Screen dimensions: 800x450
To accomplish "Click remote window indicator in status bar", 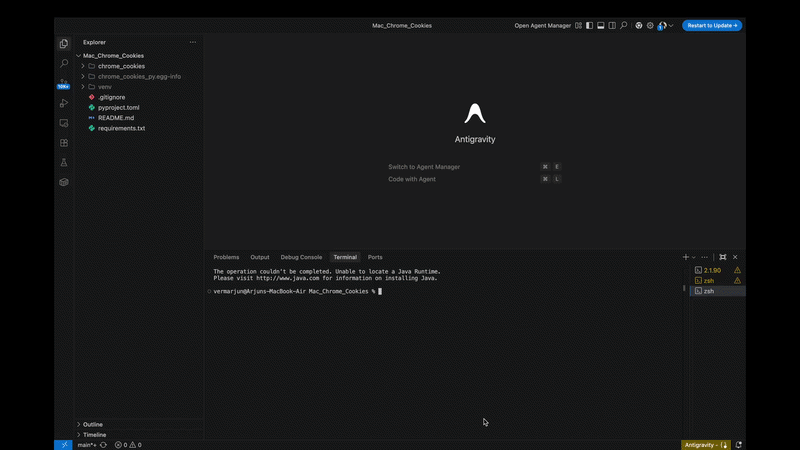I will 64,445.
